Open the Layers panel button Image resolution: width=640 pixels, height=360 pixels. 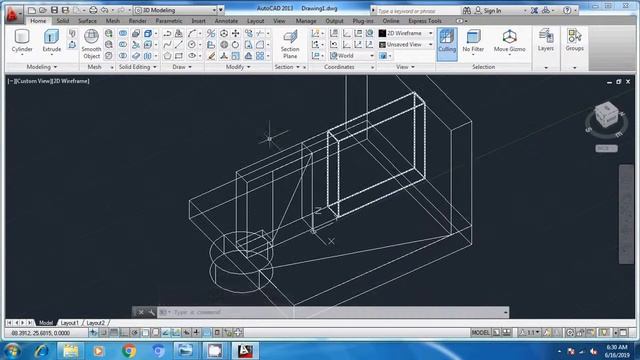tap(545, 41)
